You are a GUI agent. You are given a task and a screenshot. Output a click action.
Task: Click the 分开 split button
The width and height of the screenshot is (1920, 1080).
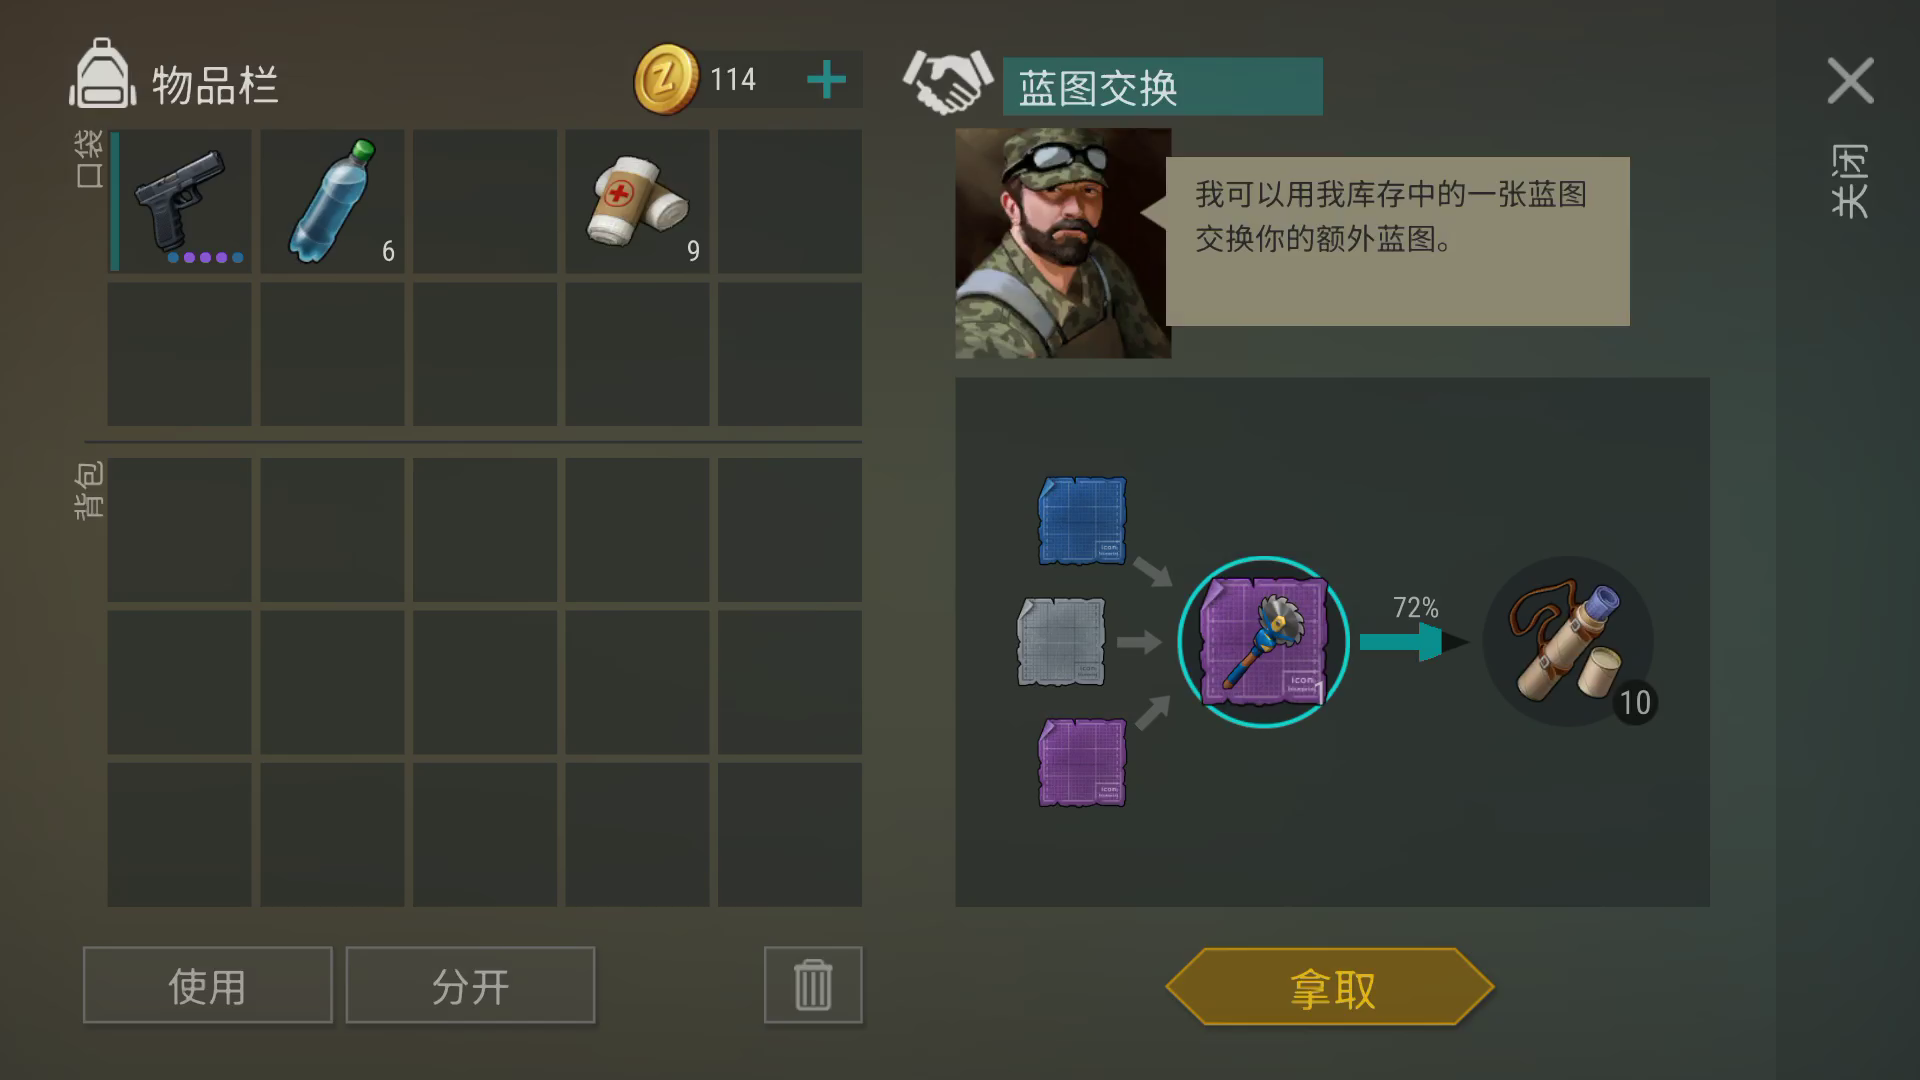(470, 985)
